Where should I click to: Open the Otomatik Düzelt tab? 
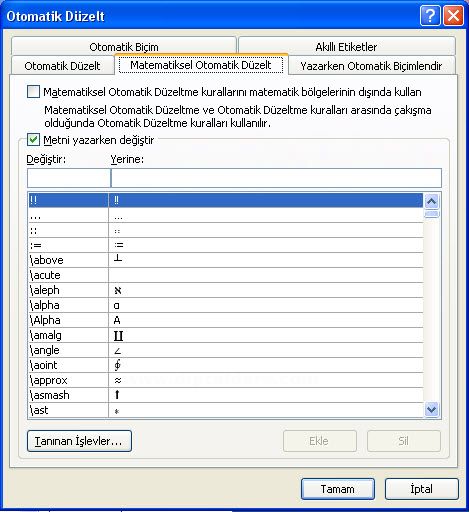pyautogui.click(x=62, y=65)
